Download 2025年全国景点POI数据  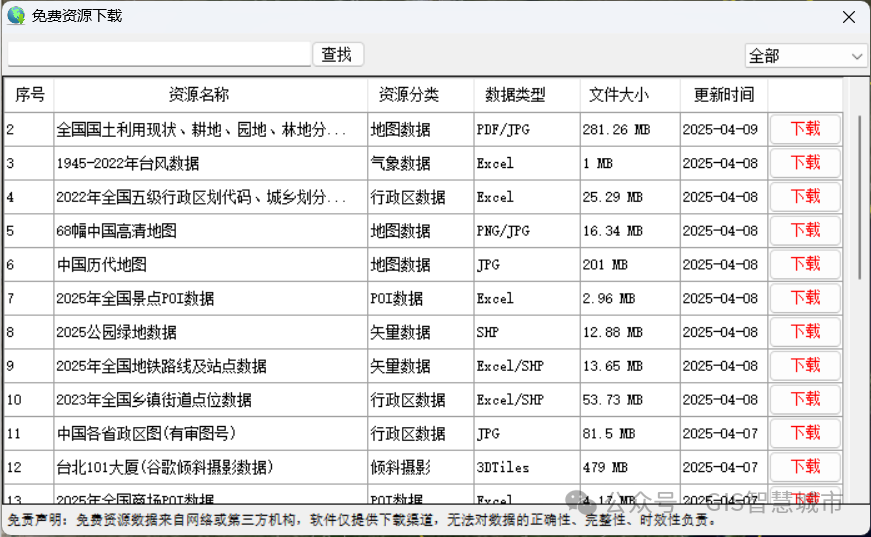point(805,298)
